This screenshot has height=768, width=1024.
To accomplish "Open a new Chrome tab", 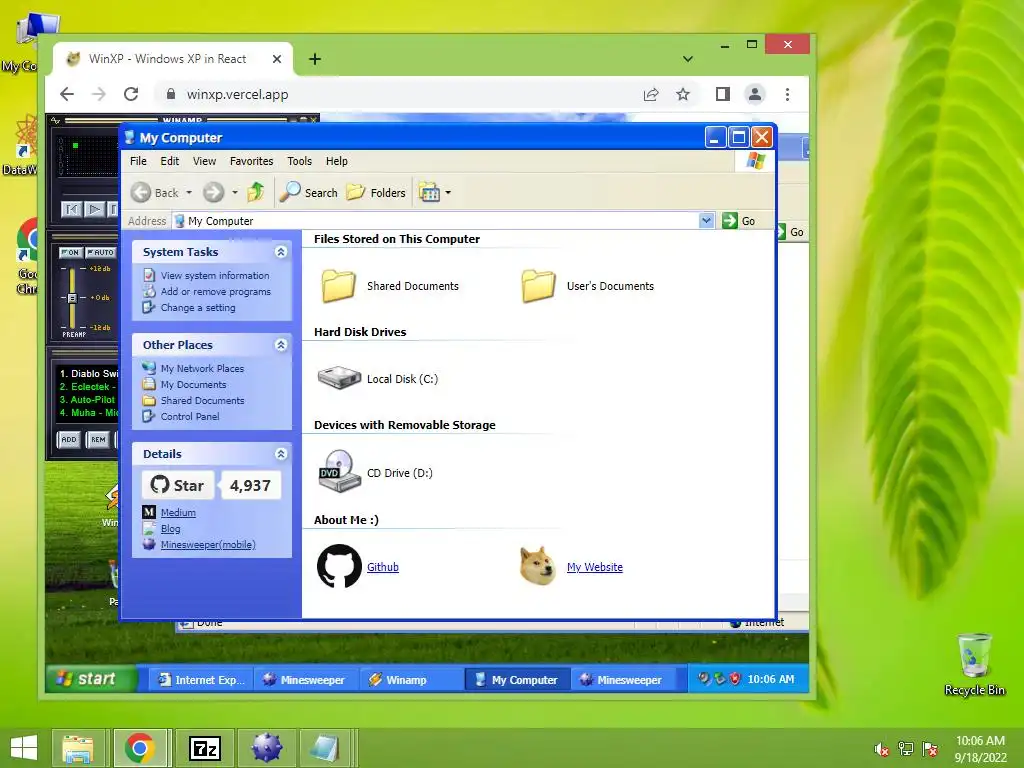I will (315, 59).
